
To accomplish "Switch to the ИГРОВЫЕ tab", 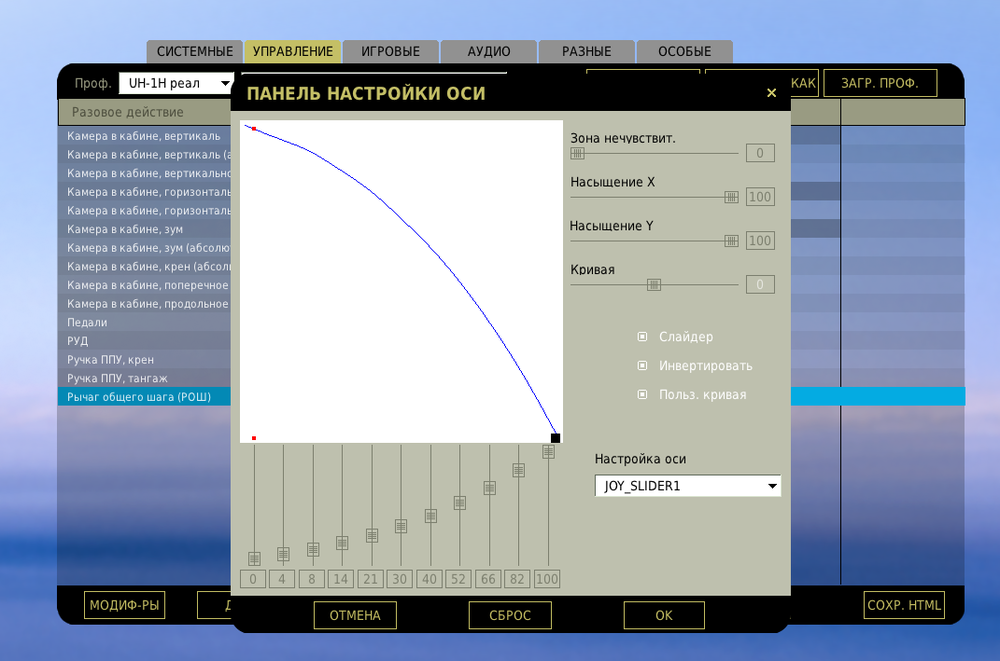I will pyautogui.click(x=390, y=51).
